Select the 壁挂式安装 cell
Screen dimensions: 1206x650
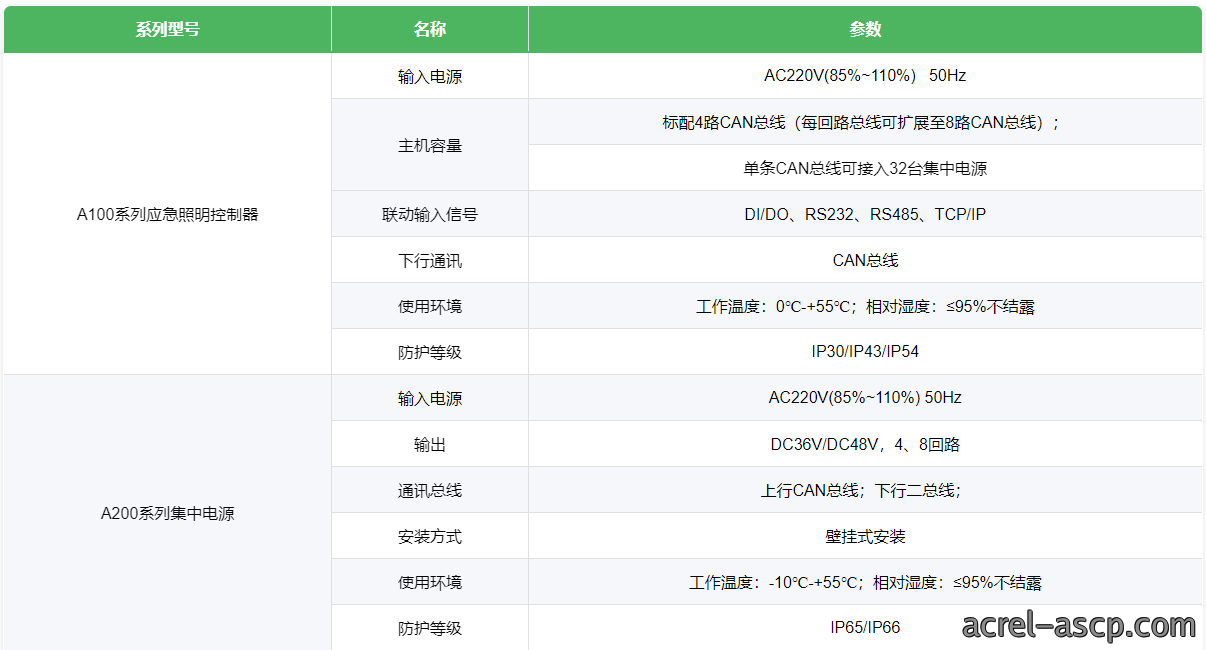pyautogui.click(x=865, y=536)
